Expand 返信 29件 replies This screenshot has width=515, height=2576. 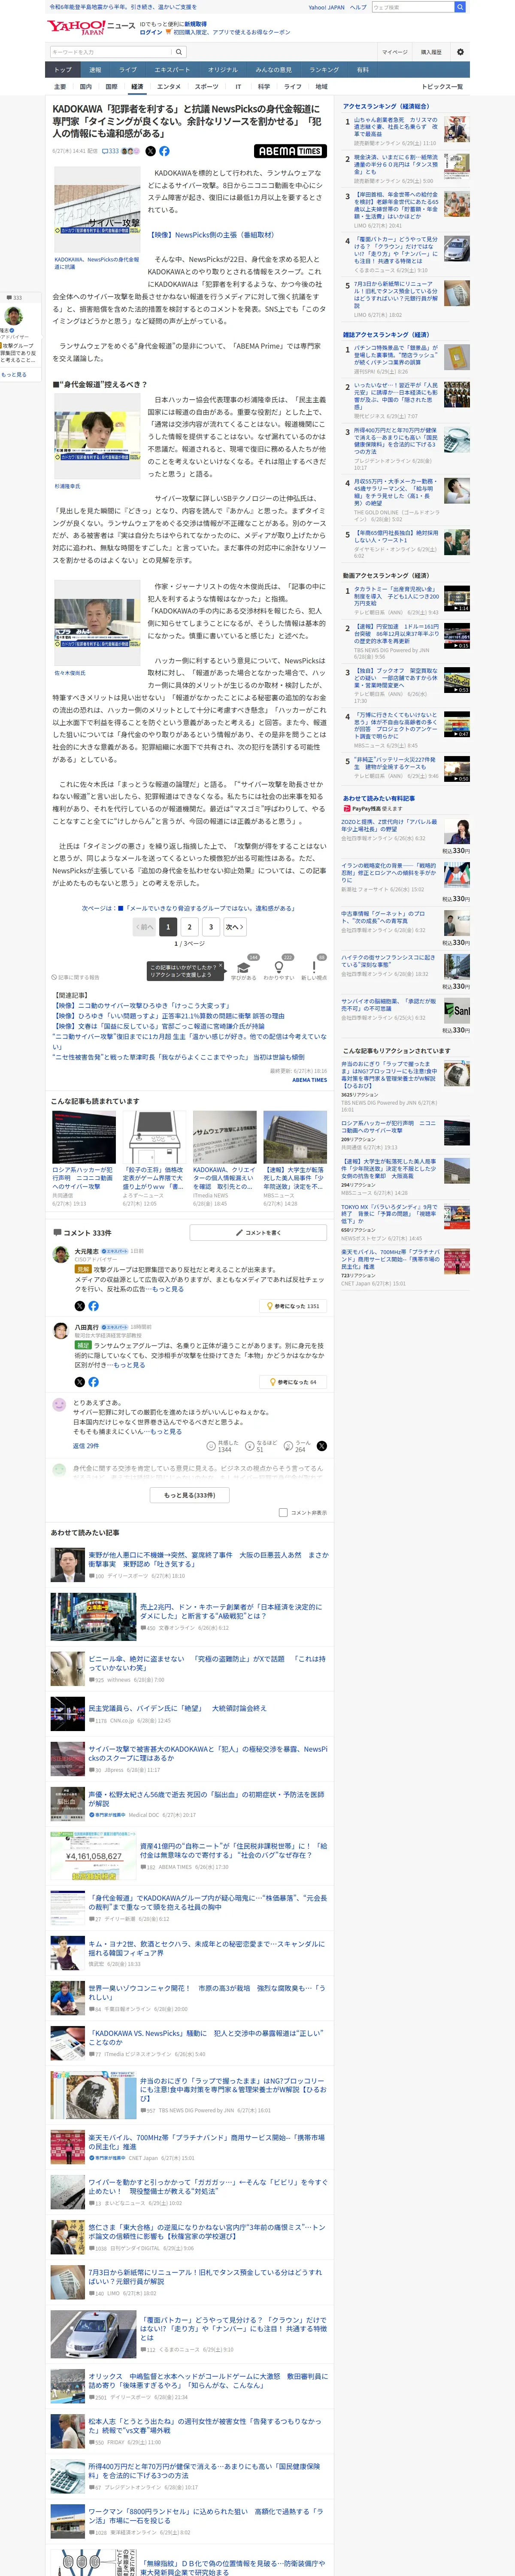(x=86, y=1445)
